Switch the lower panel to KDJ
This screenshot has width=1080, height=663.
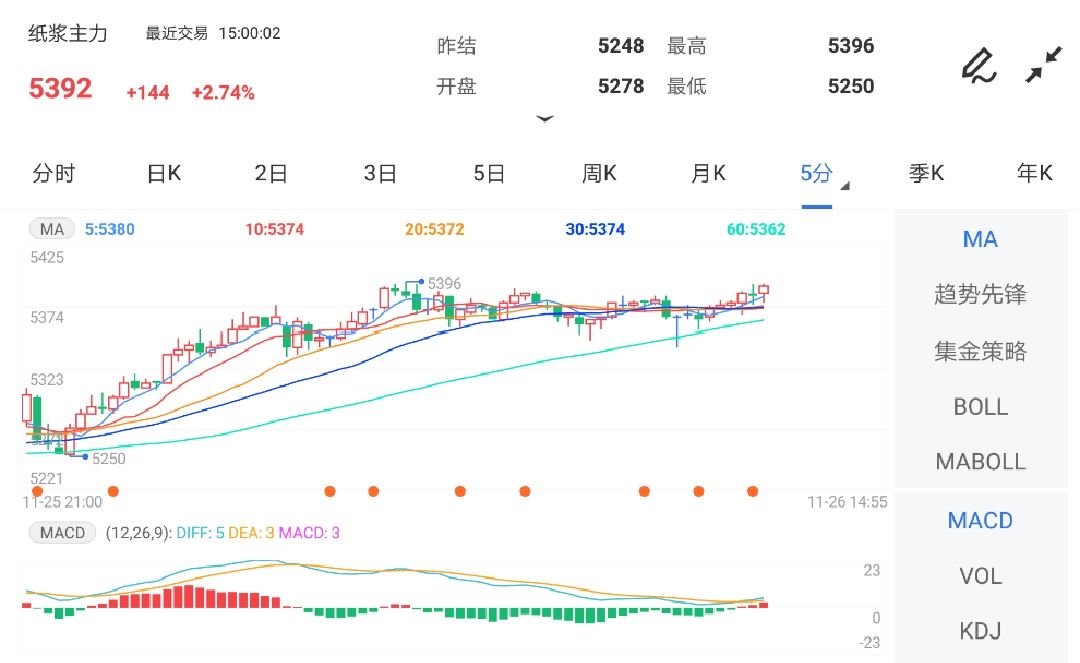tap(981, 631)
